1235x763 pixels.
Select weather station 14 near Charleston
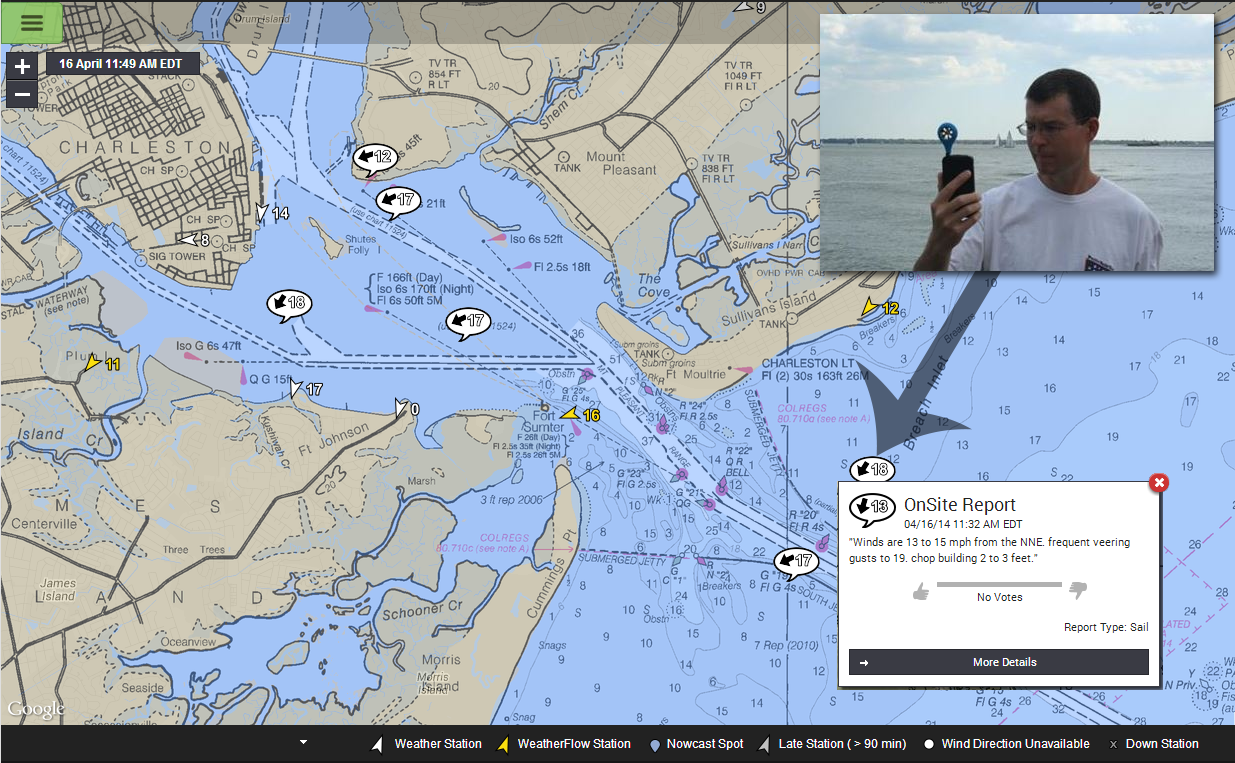point(272,213)
